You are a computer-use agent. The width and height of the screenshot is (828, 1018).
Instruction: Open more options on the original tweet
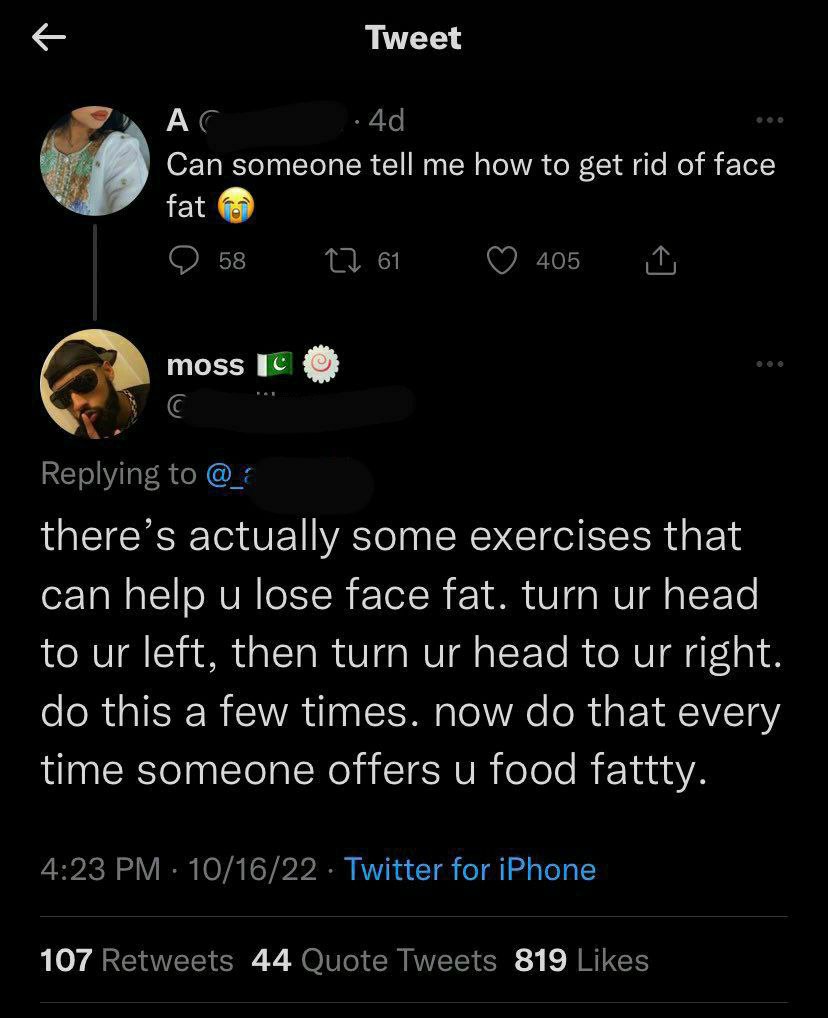coord(770,120)
